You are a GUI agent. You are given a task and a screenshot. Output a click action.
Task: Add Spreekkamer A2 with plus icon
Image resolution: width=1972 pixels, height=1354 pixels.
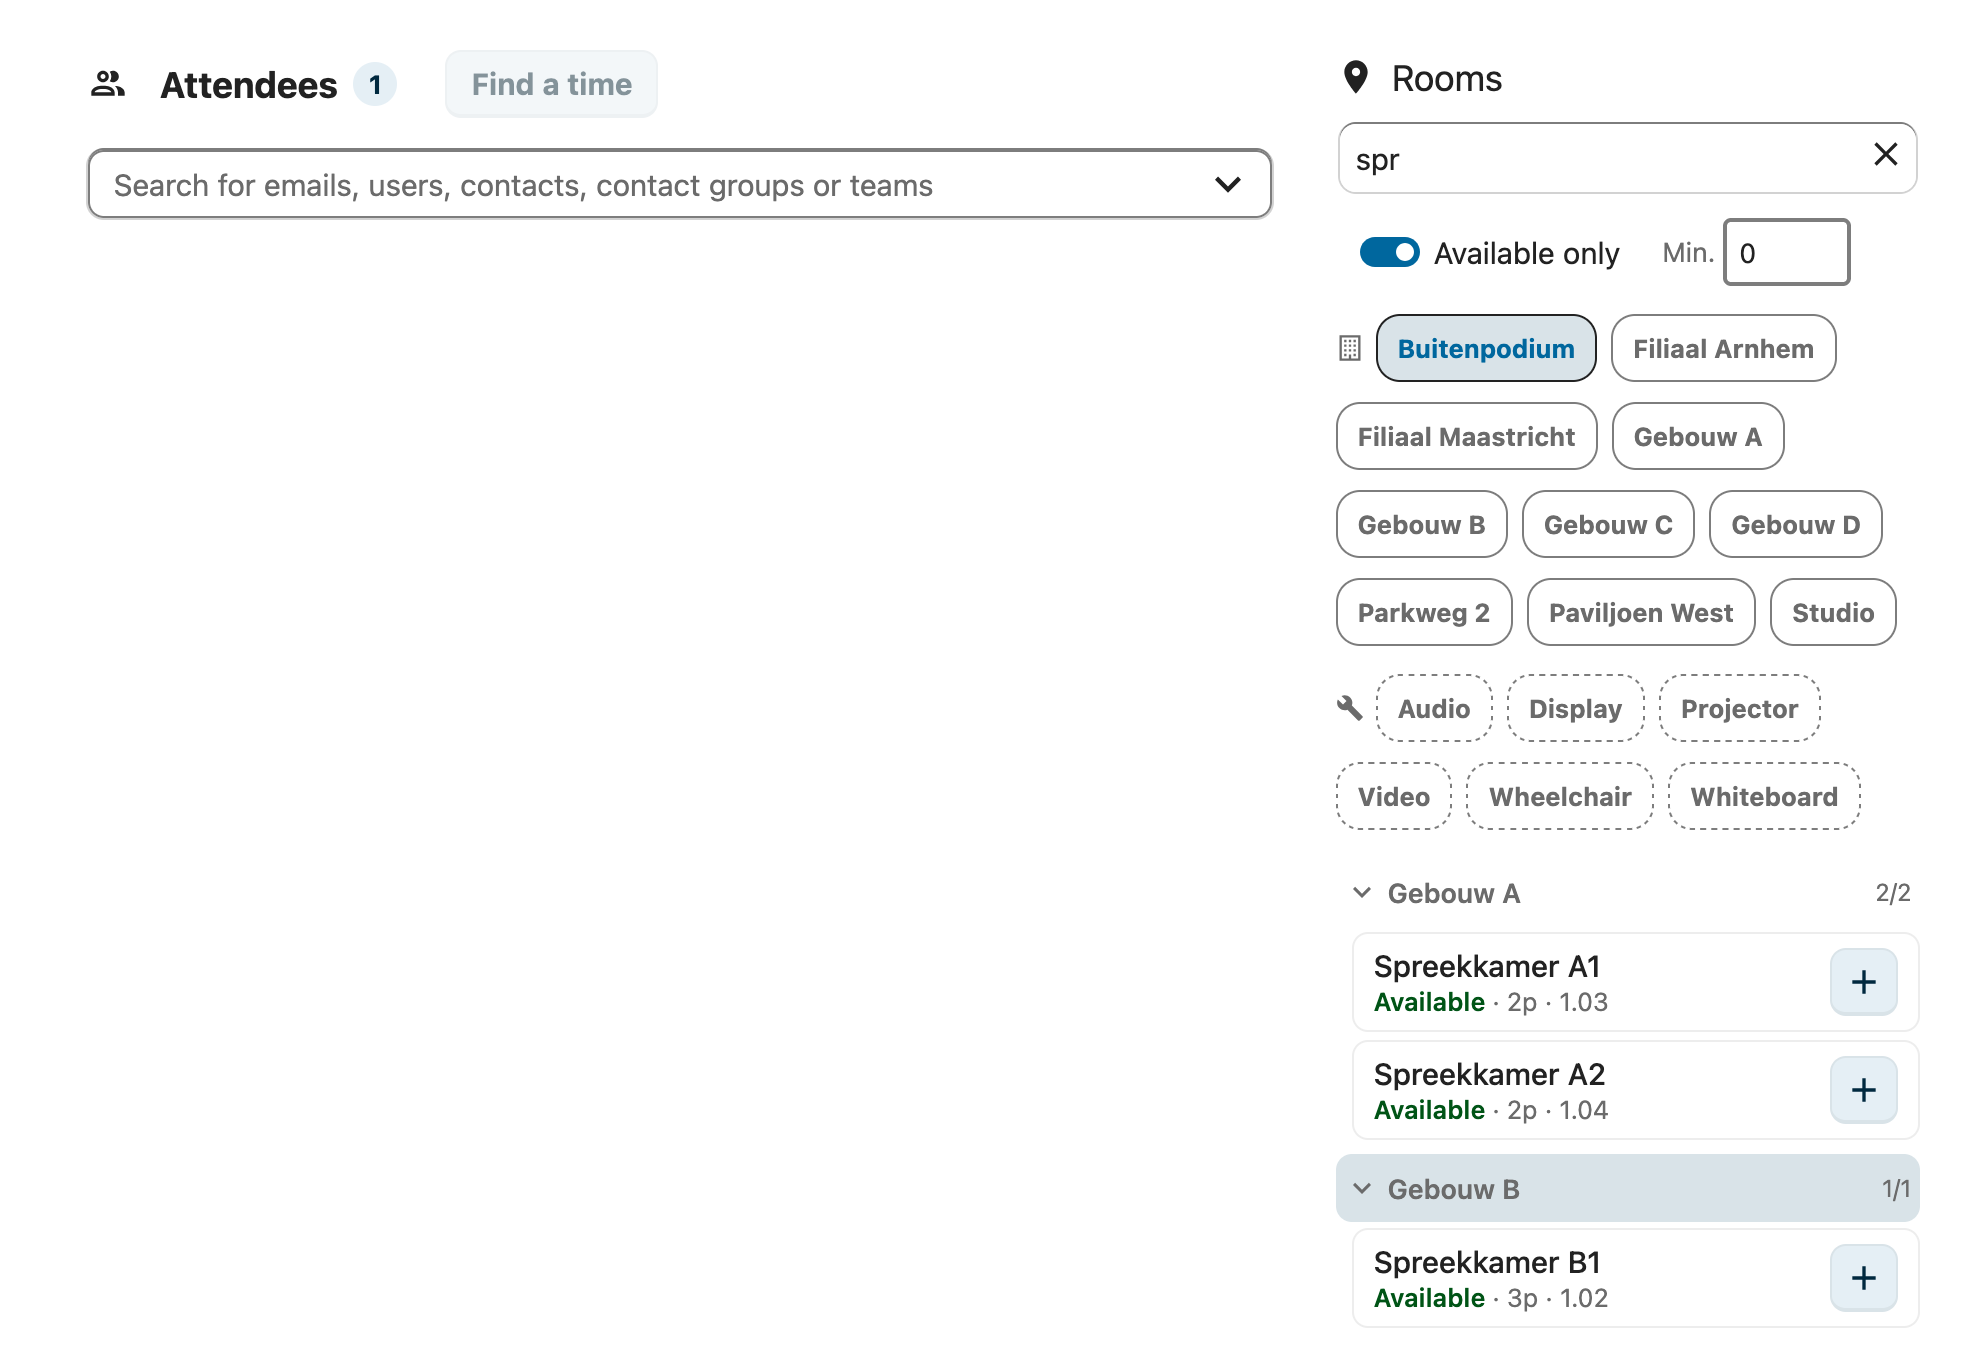point(1863,1090)
